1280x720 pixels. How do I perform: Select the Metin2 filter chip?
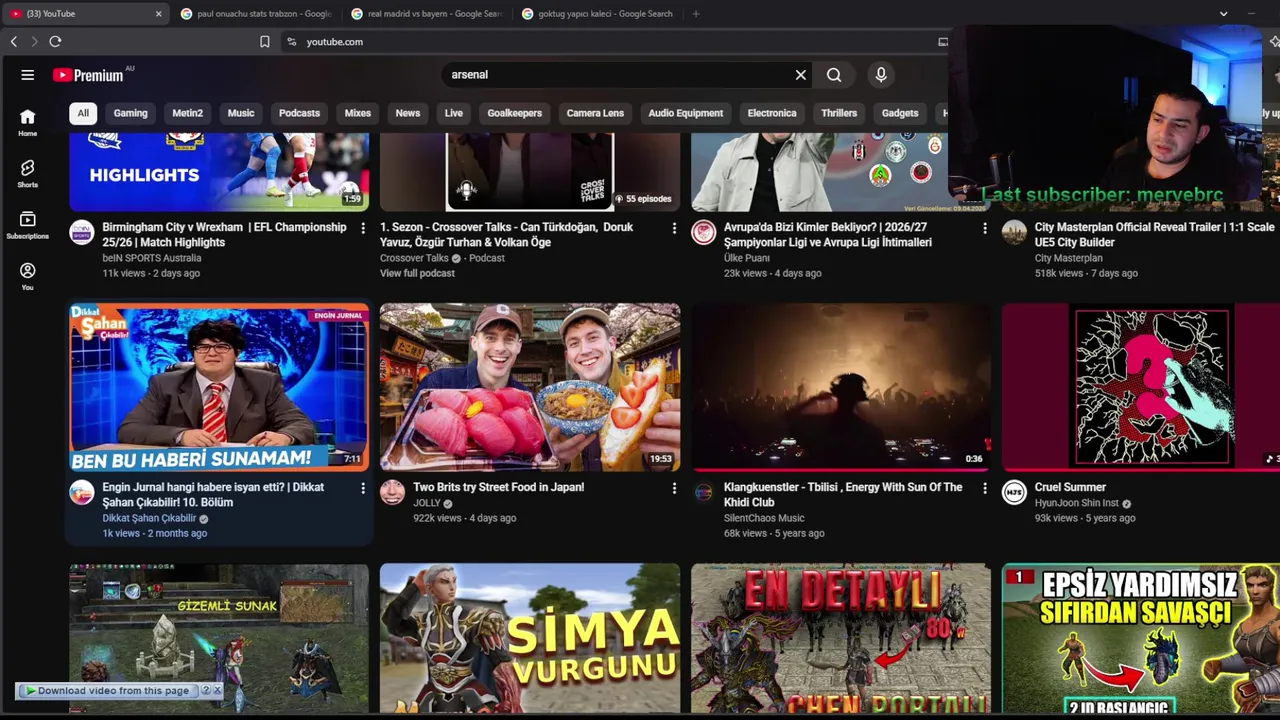click(187, 113)
